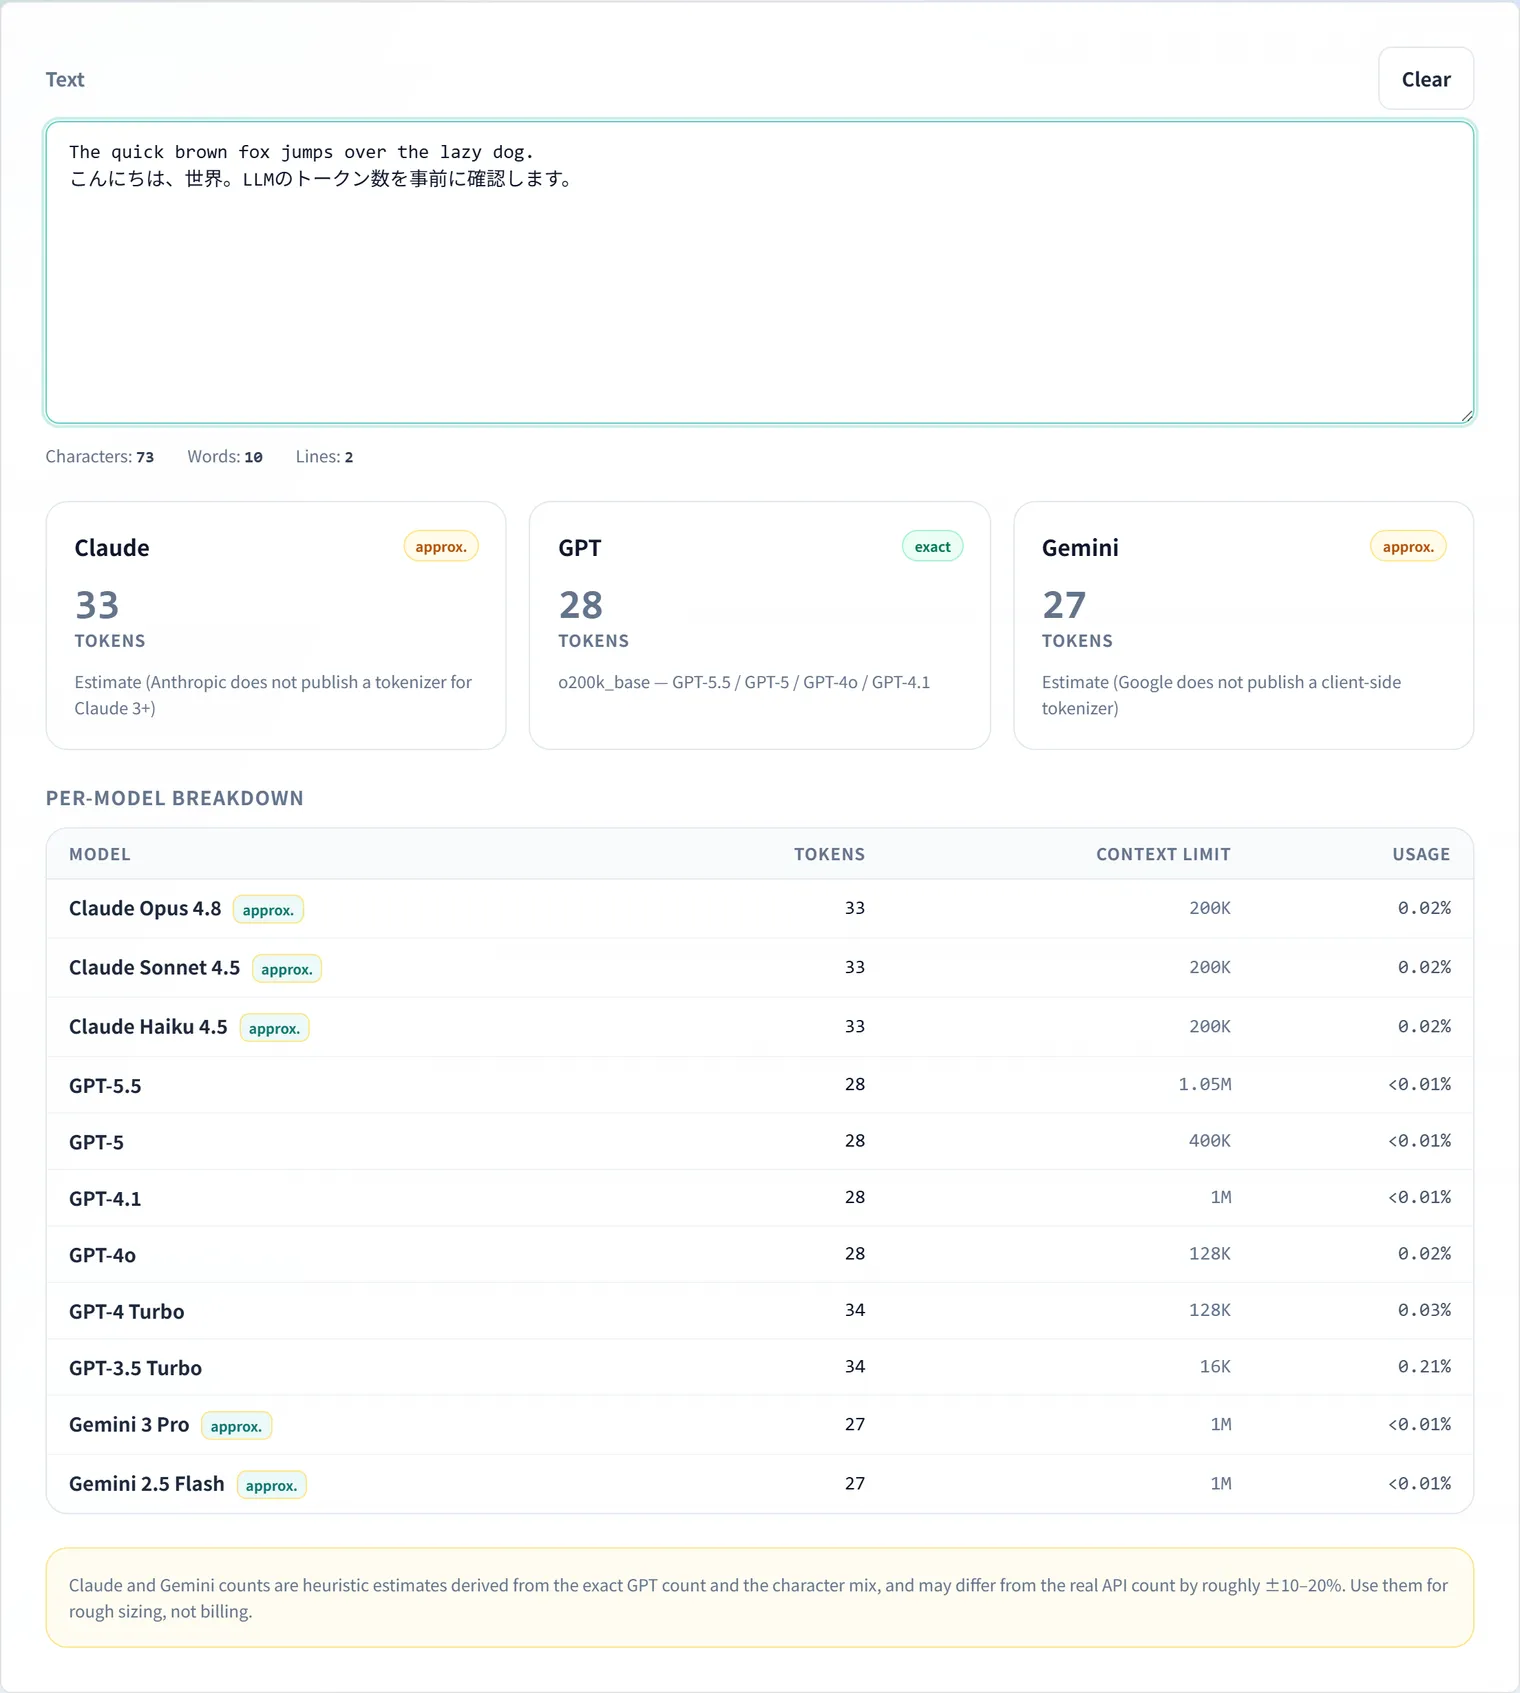Select the Claude Opus 4.8 row name
1520x1693 pixels.
145,908
